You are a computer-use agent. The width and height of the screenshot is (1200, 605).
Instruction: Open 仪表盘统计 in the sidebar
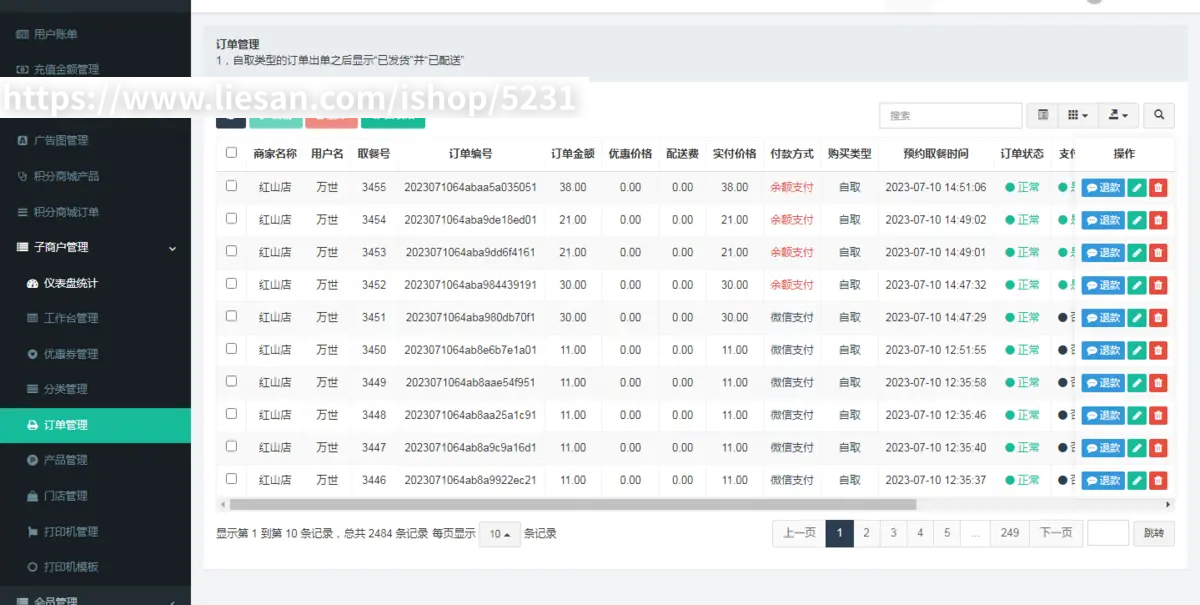coord(95,283)
